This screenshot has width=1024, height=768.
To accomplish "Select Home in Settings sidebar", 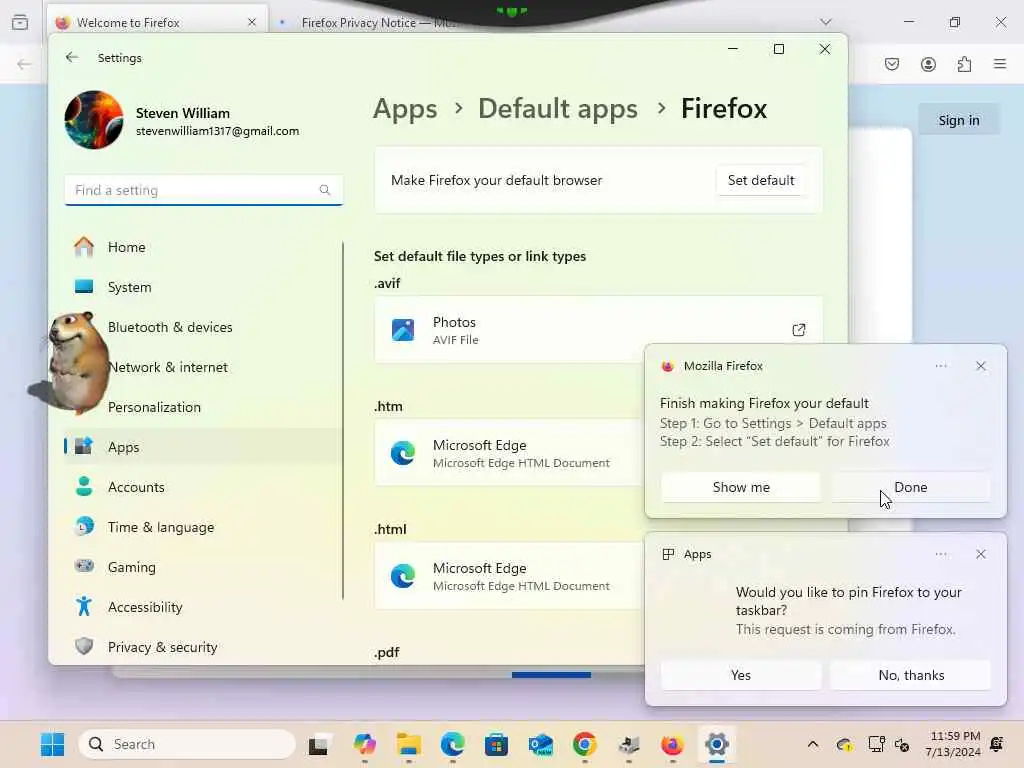I will [203, 247].
